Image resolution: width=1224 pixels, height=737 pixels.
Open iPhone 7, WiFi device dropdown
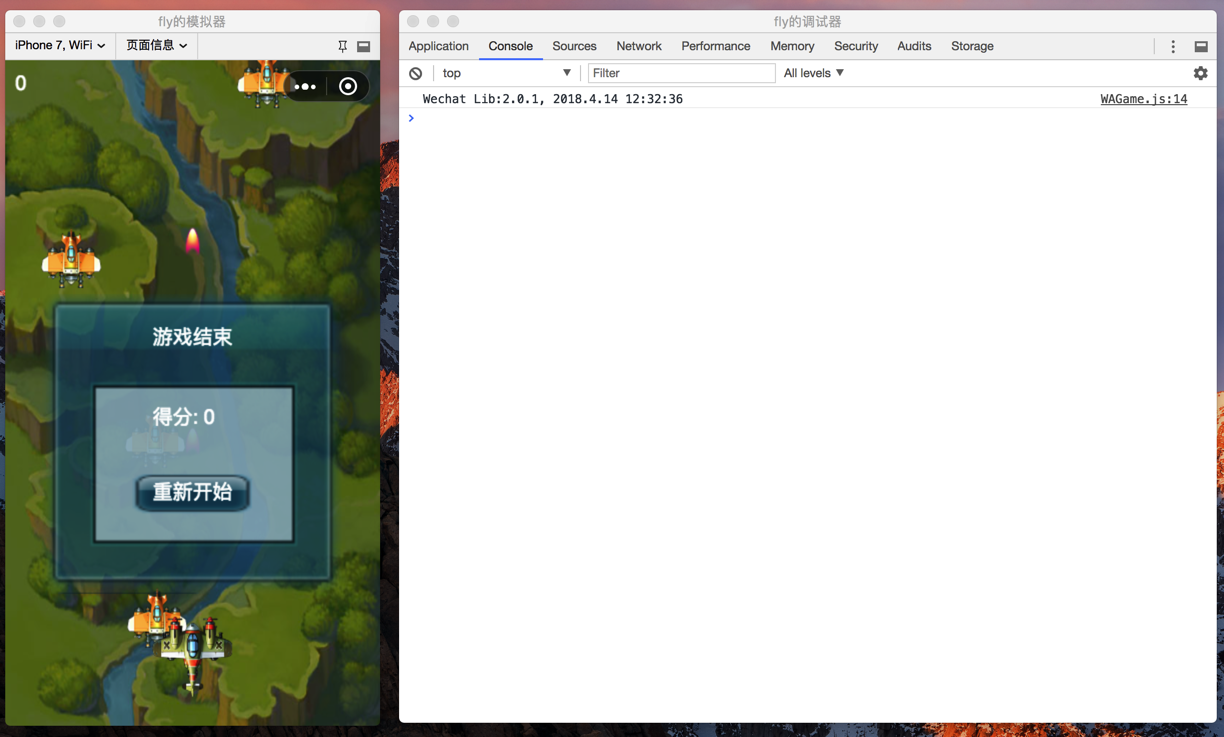[x=60, y=45]
